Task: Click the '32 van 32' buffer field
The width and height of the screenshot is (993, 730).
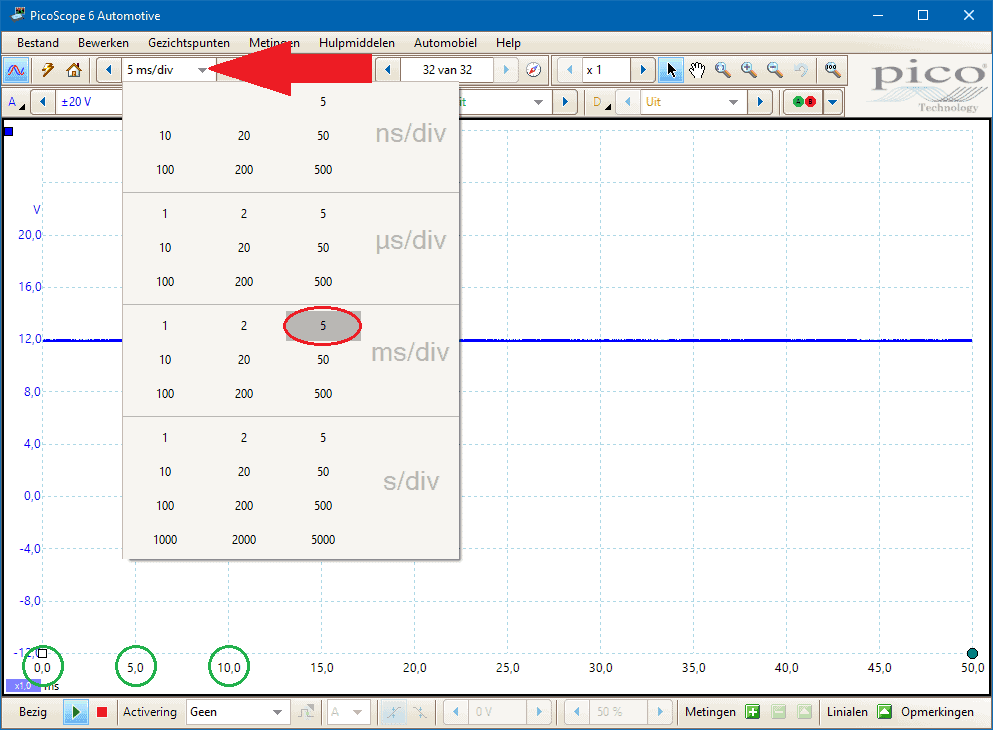Action: (447, 70)
